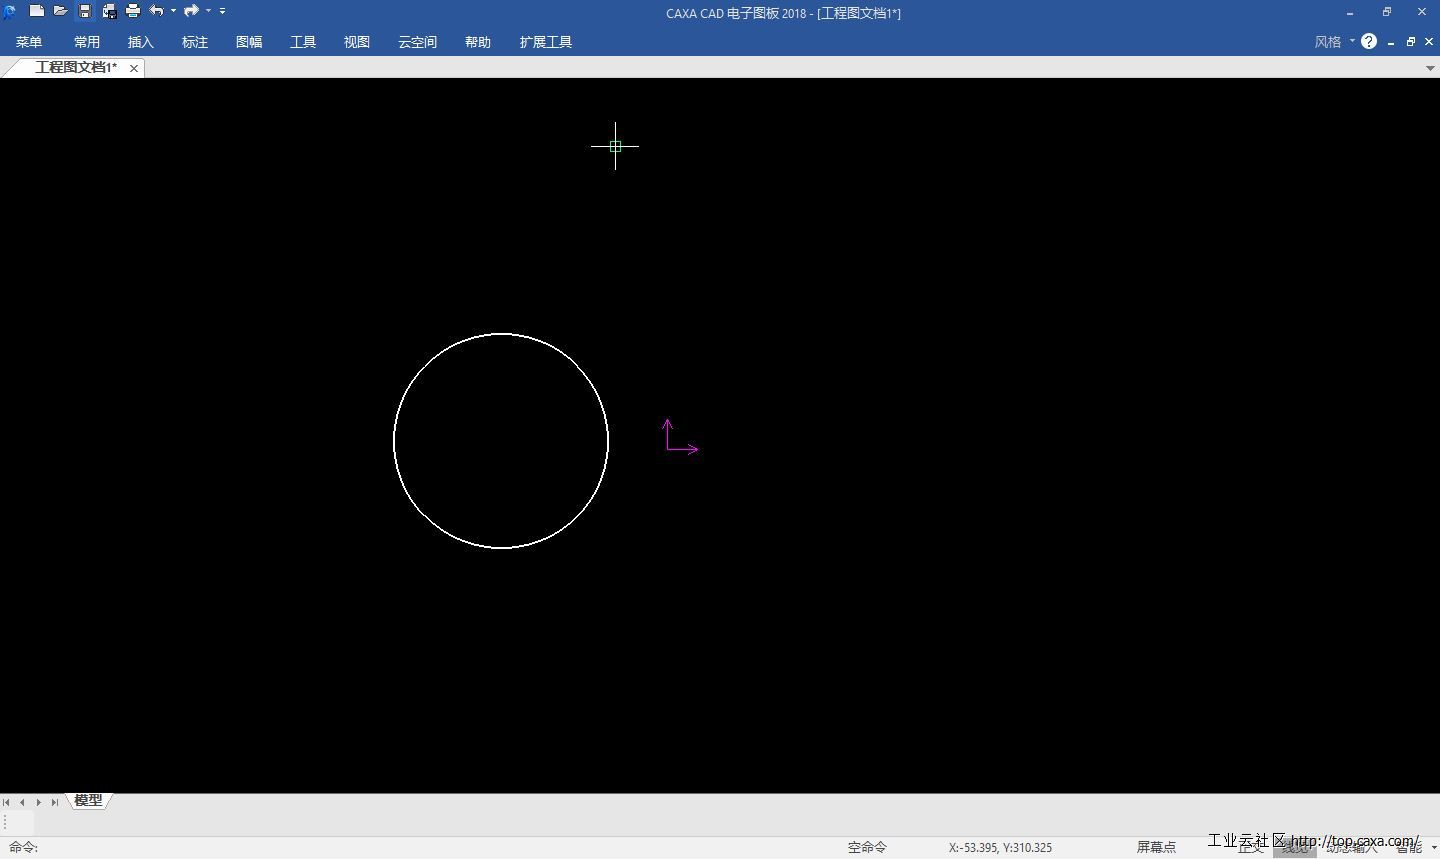The height and width of the screenshot is (859, 1440).
Task: Click the Print icon in quick toolbar
Action: tap(133, 11)
